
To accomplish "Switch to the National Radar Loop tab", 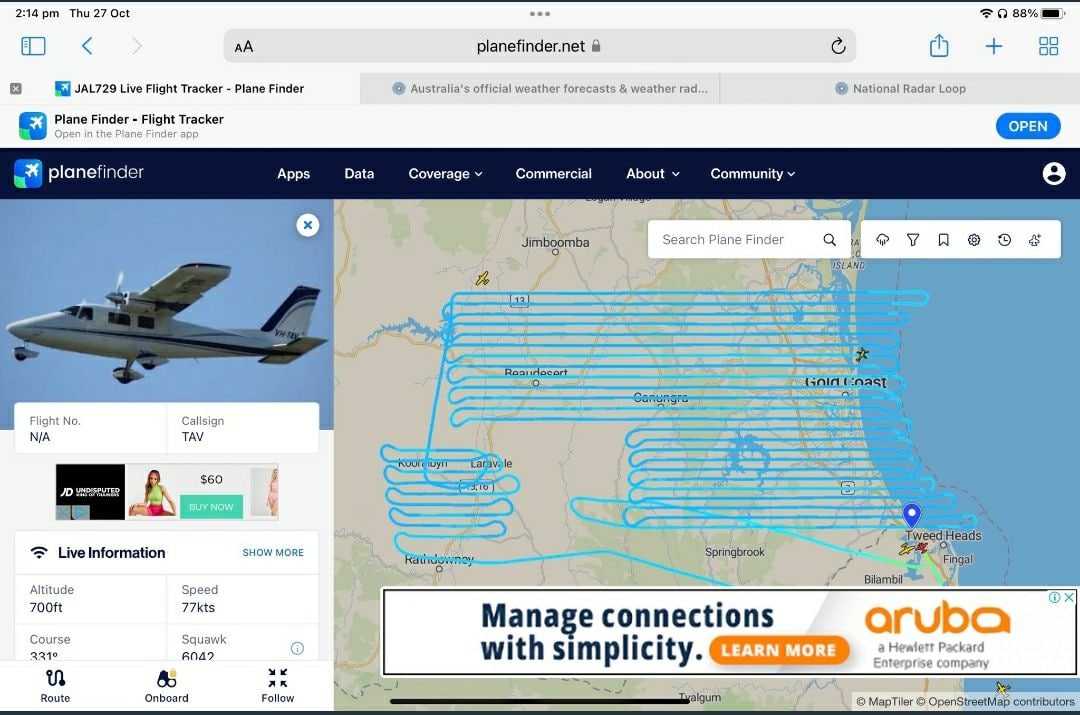I will click(900, 88).
